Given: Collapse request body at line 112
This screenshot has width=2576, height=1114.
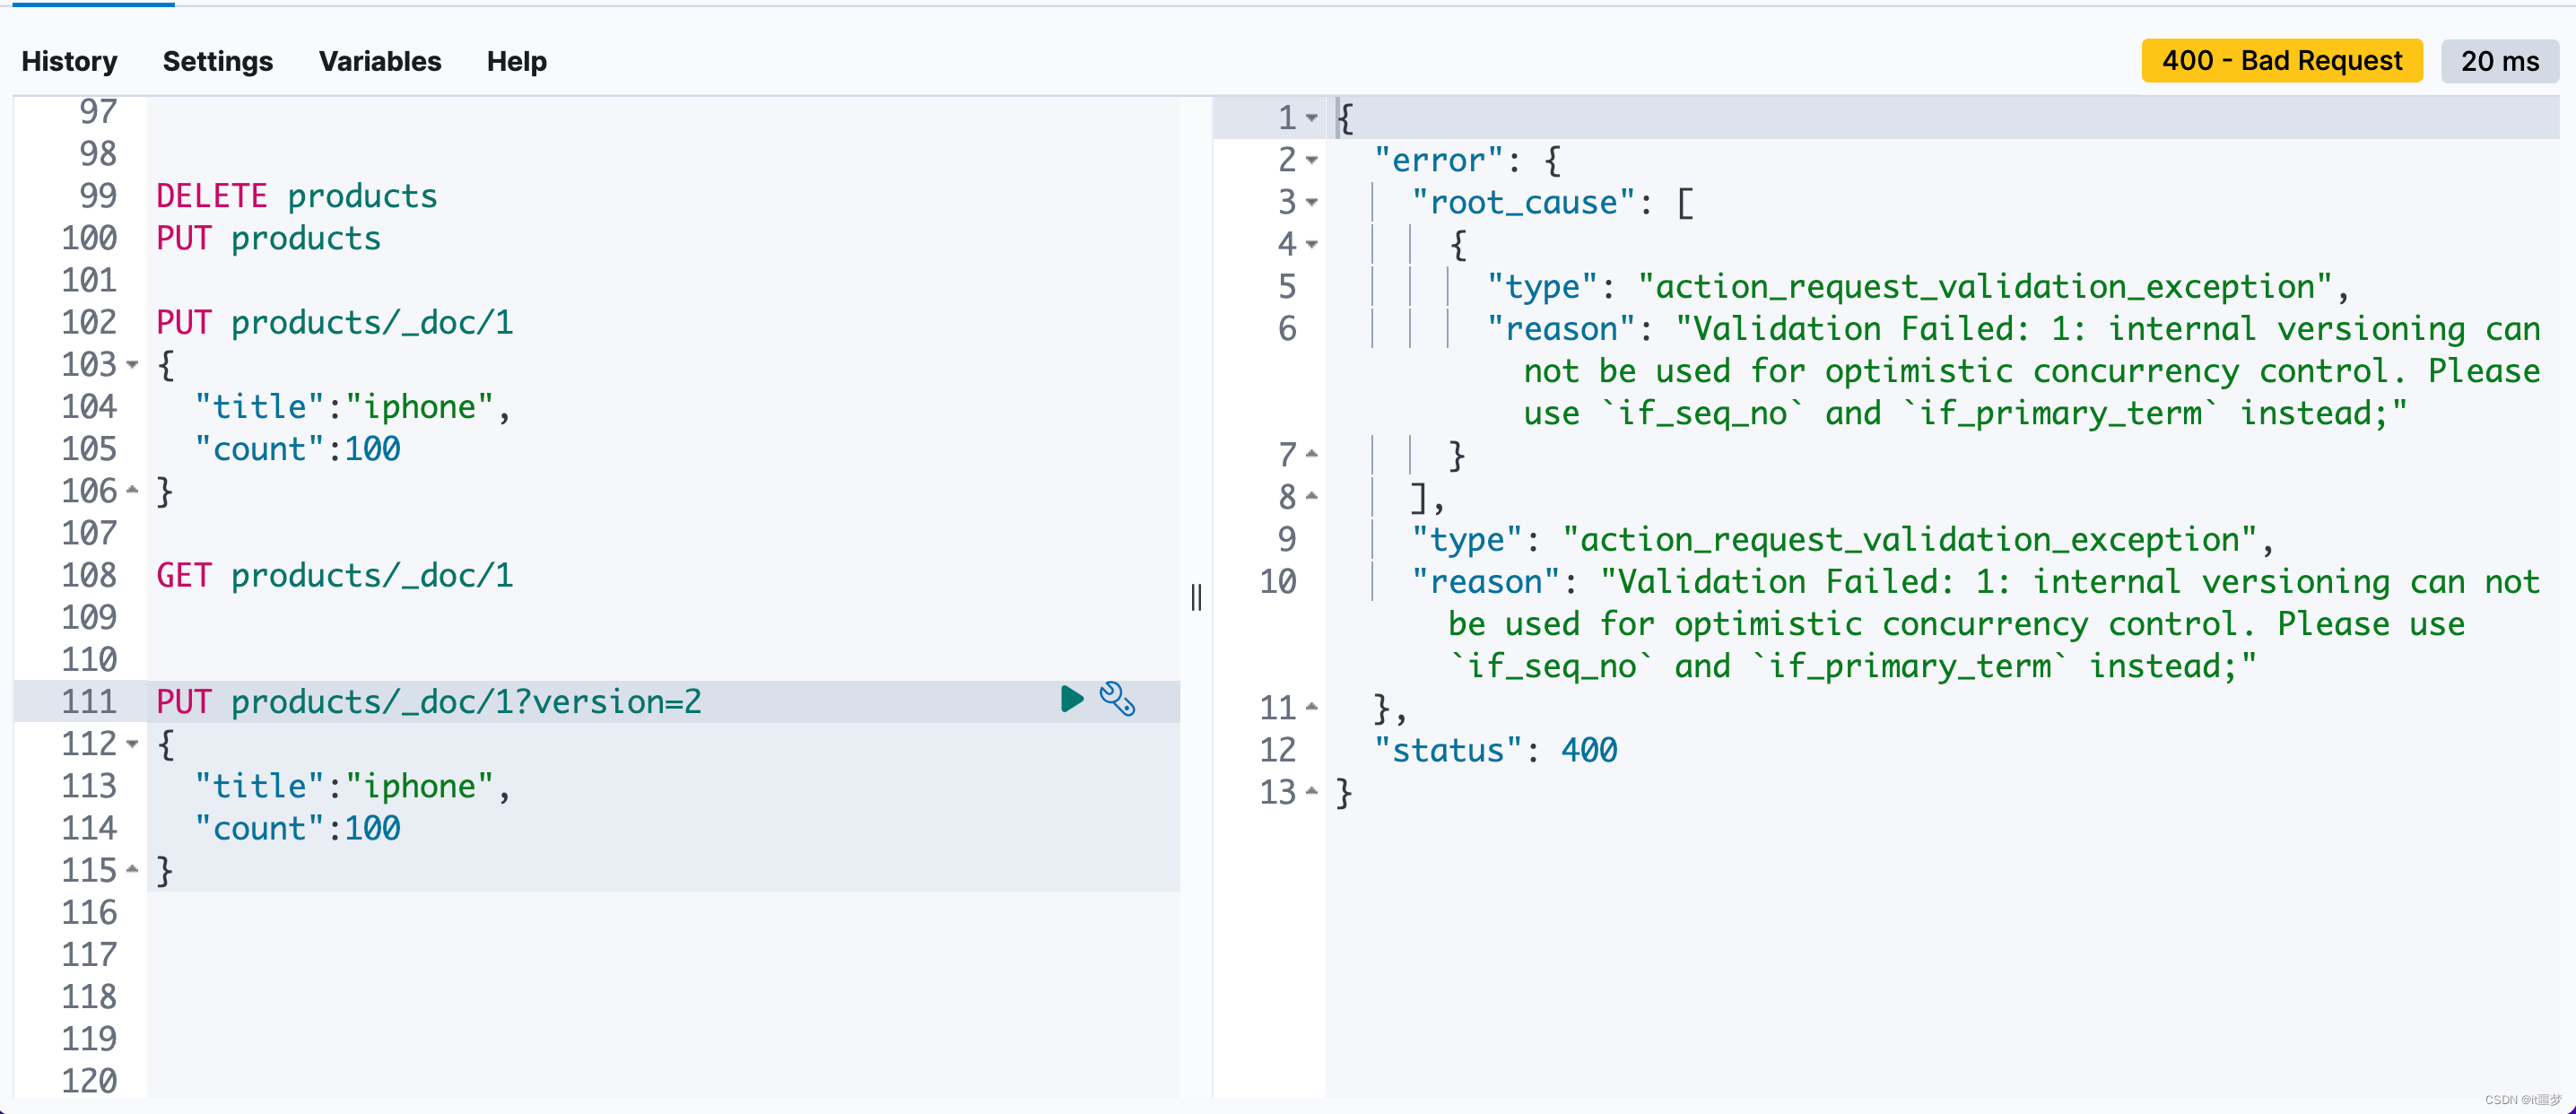Looking at the screenshot, I should pos(132,744).
